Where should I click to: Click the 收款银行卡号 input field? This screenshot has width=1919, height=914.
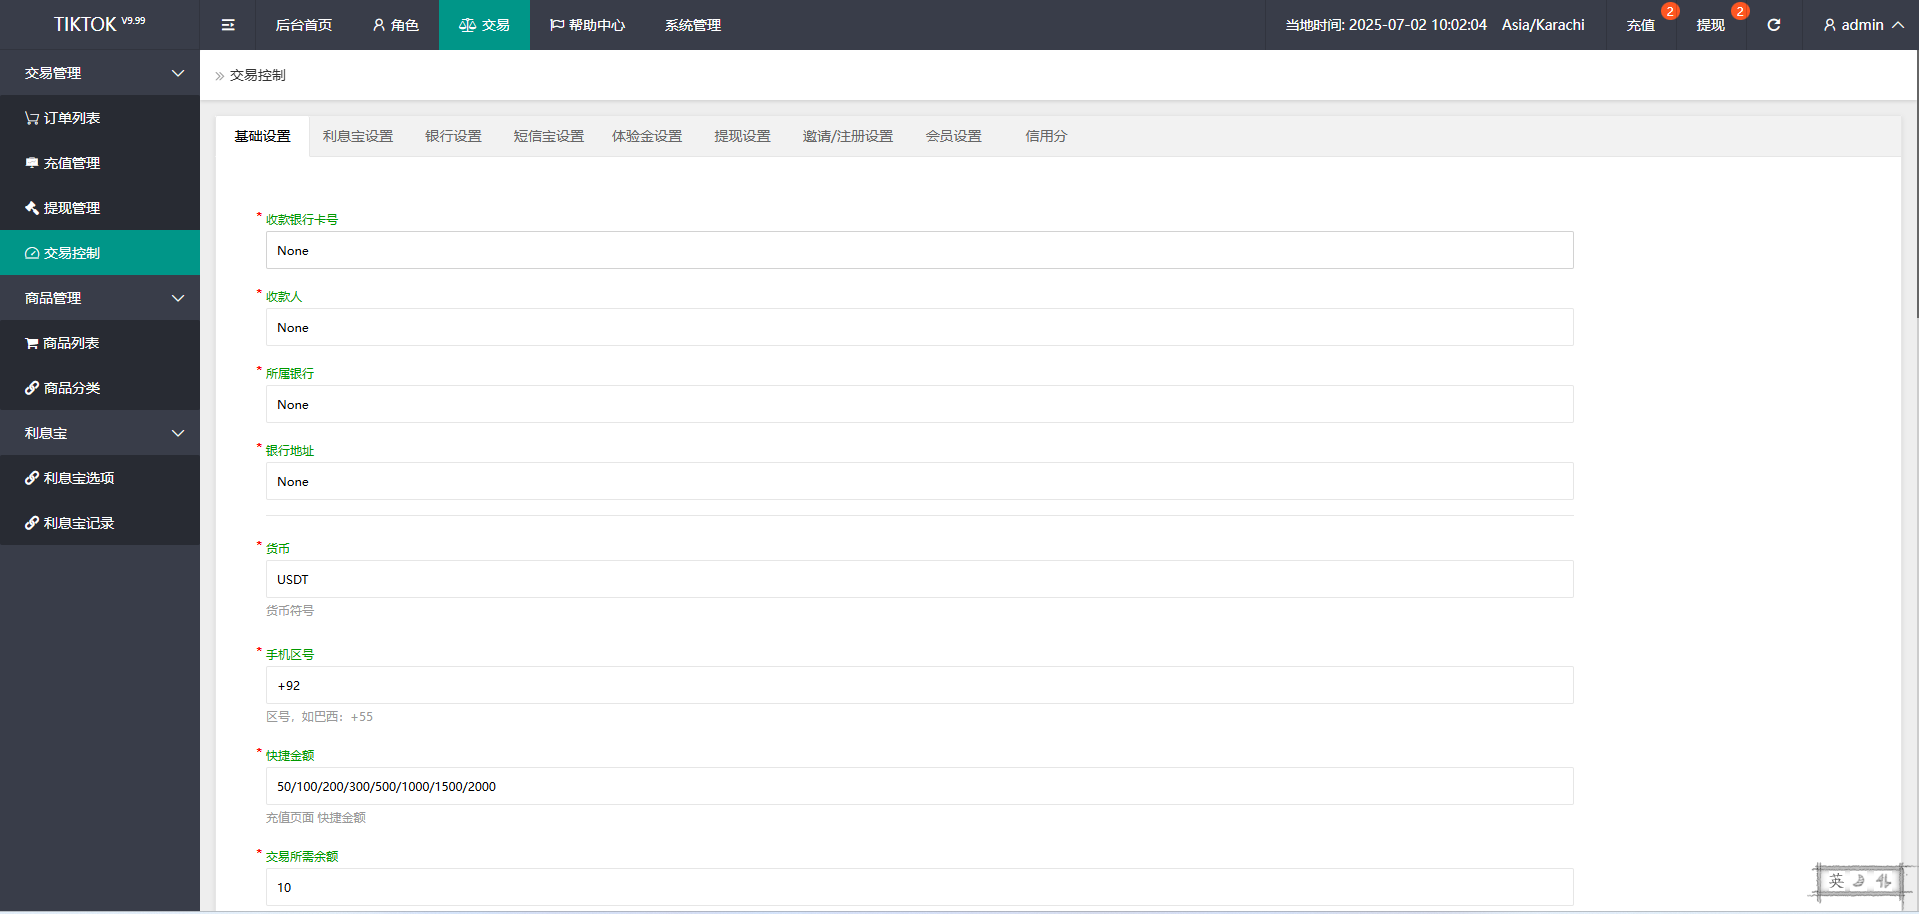pos(919,250)
